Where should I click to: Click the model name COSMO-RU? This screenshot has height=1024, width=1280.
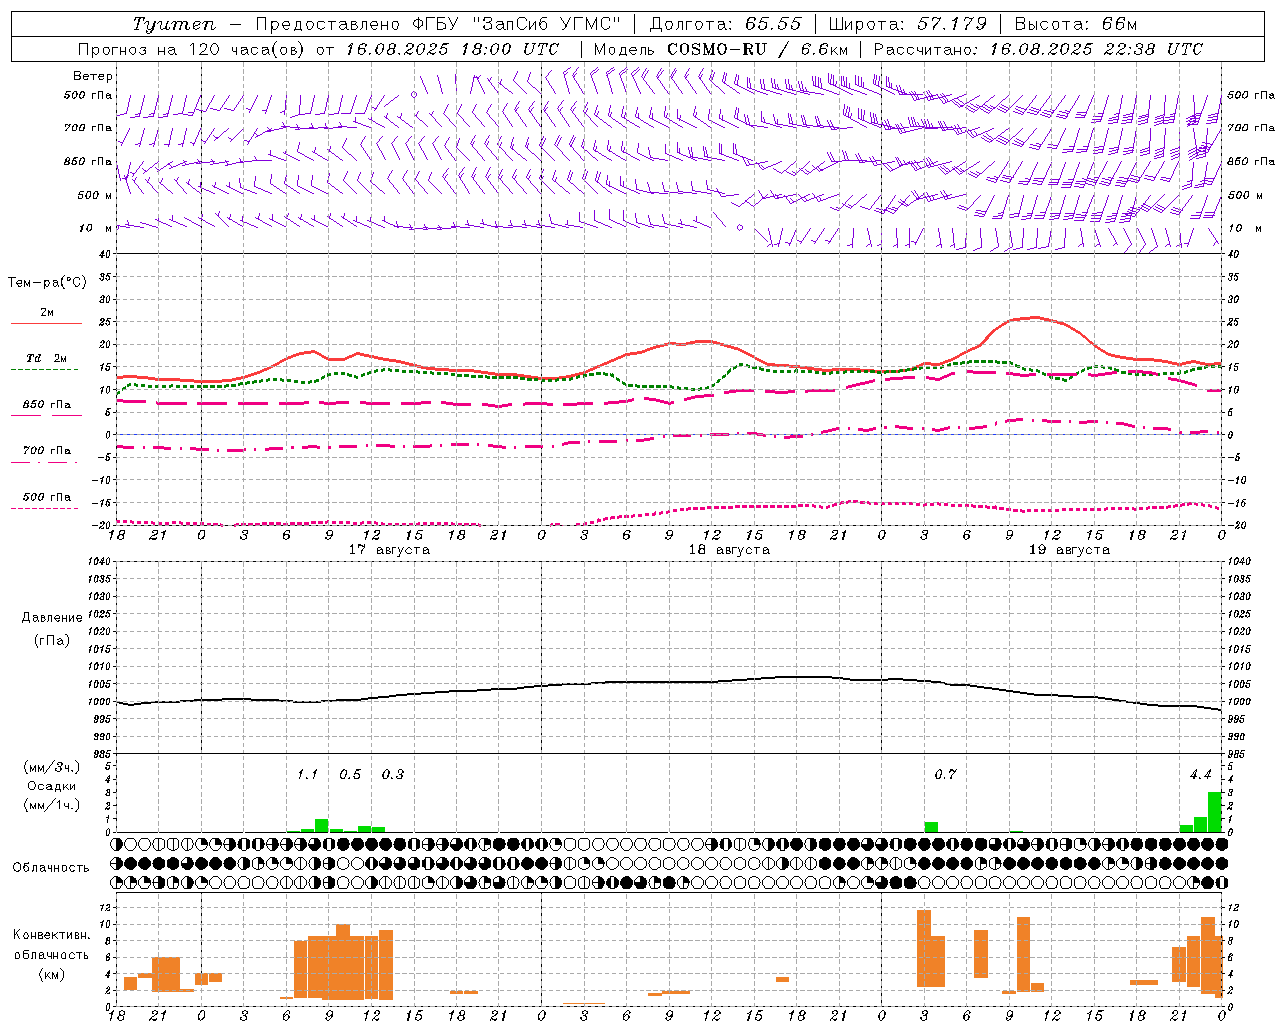717,49
